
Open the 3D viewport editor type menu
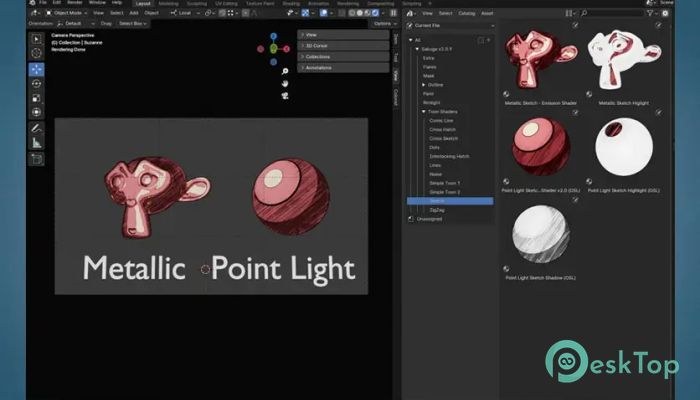[x=35, y=13]
